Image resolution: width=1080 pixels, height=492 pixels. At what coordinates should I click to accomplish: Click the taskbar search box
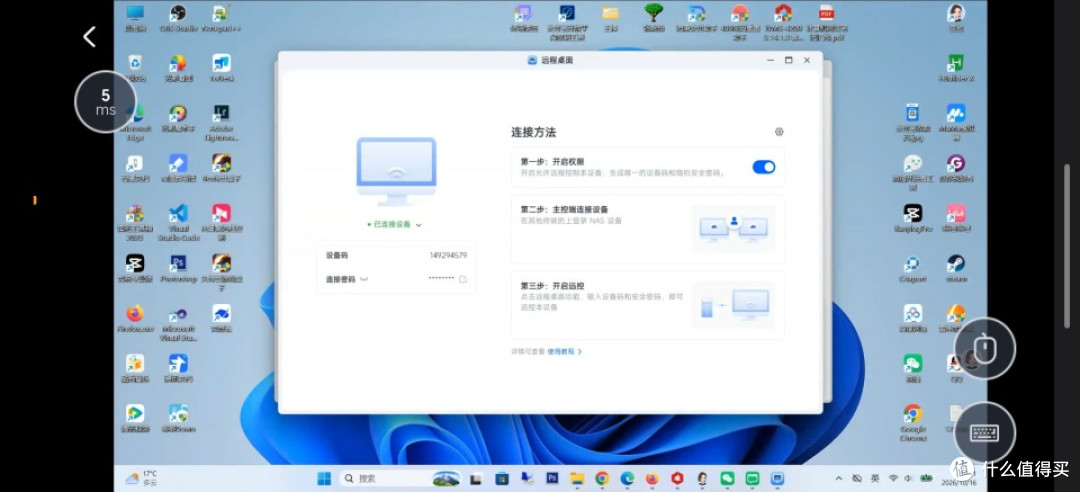[402, 478]
